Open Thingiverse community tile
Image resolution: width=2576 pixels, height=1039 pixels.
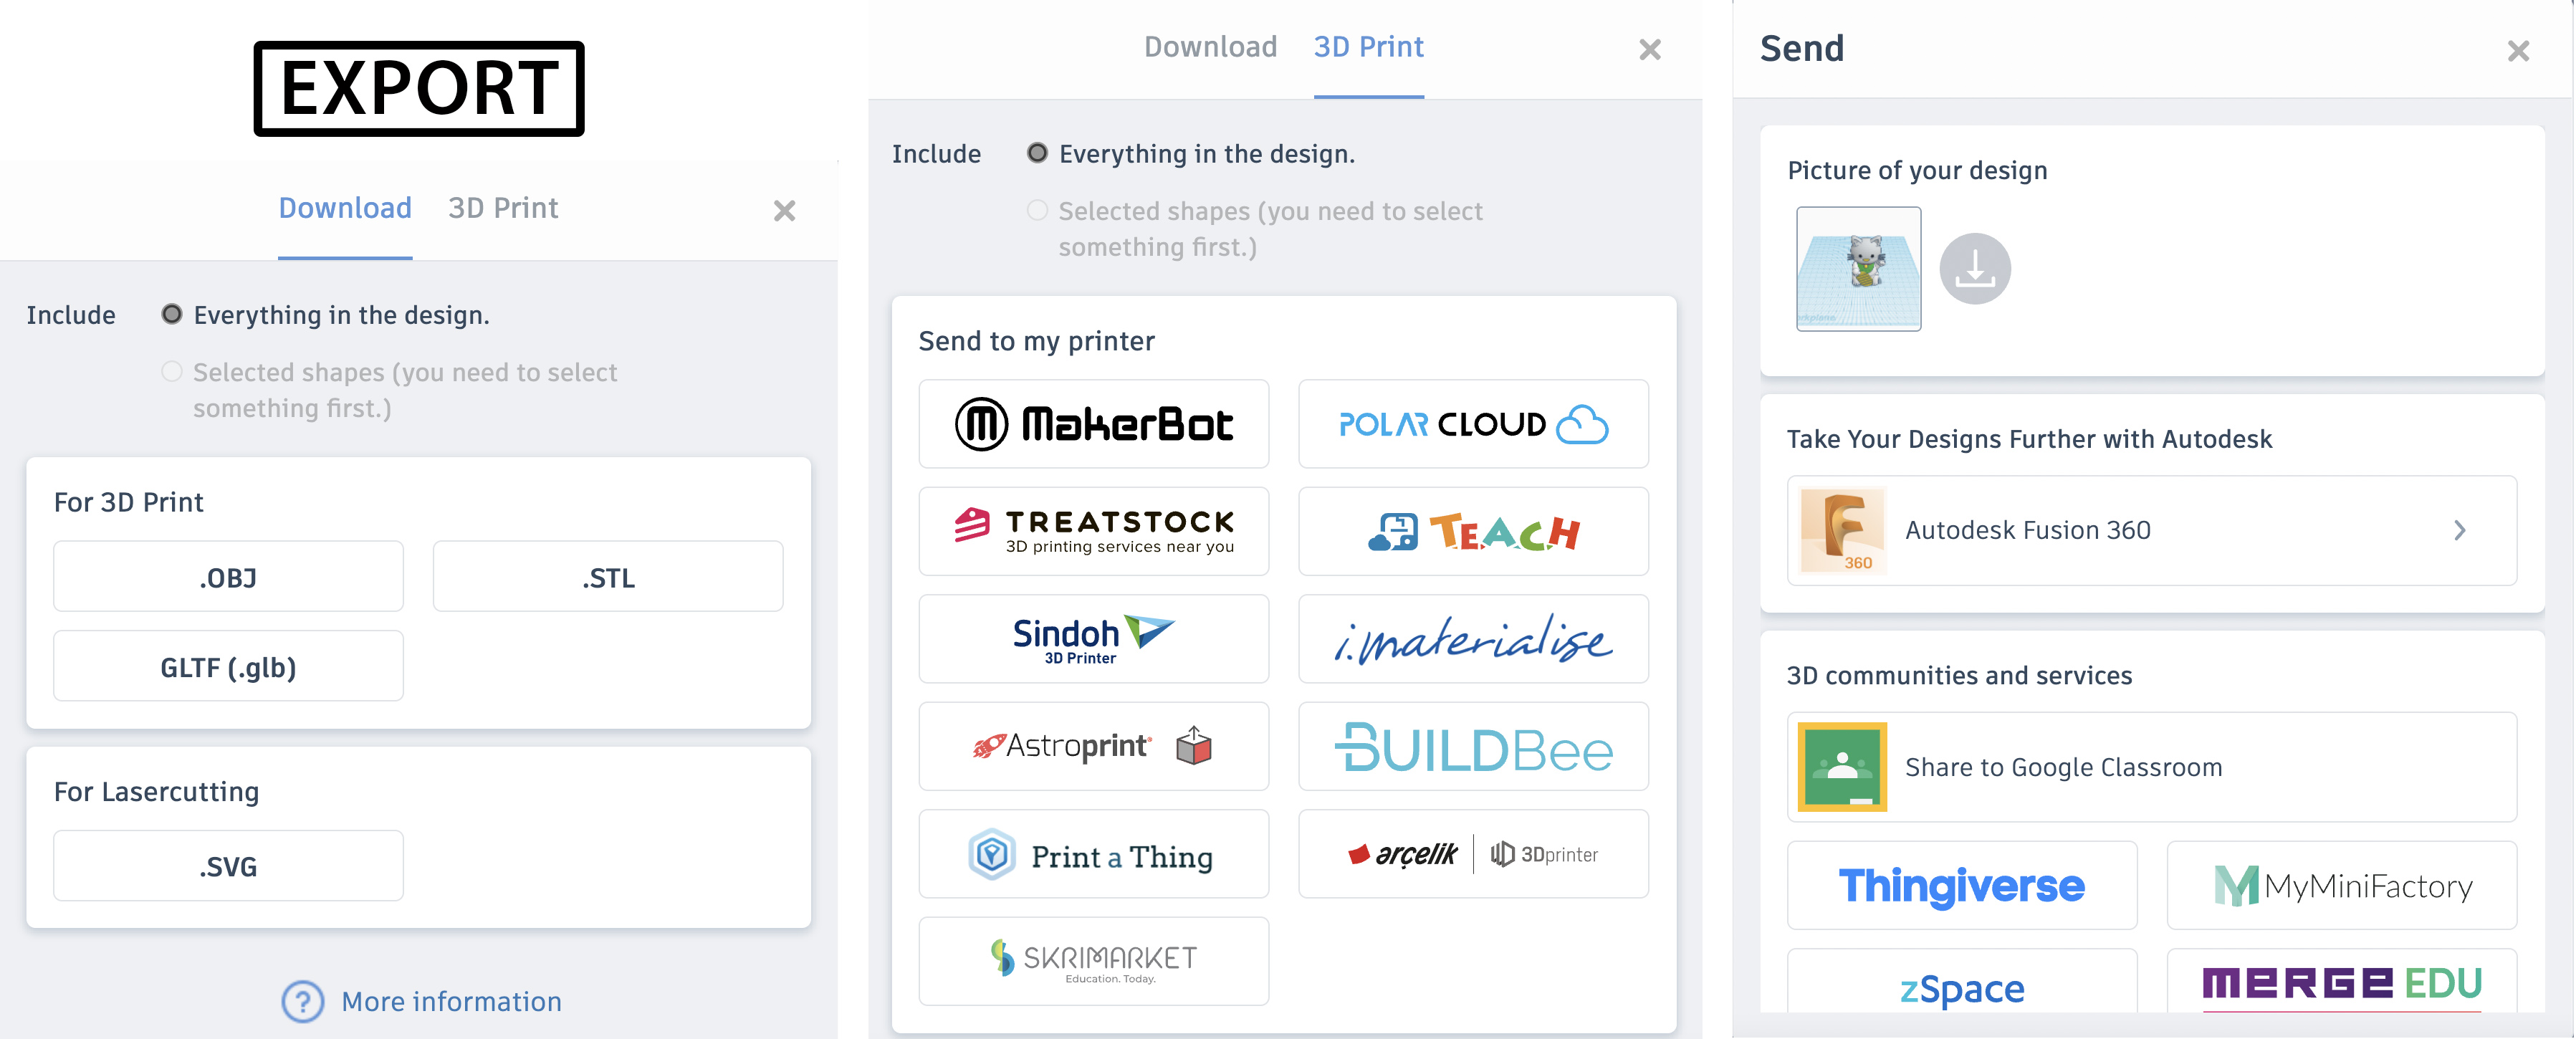(x=1961, y=885)
